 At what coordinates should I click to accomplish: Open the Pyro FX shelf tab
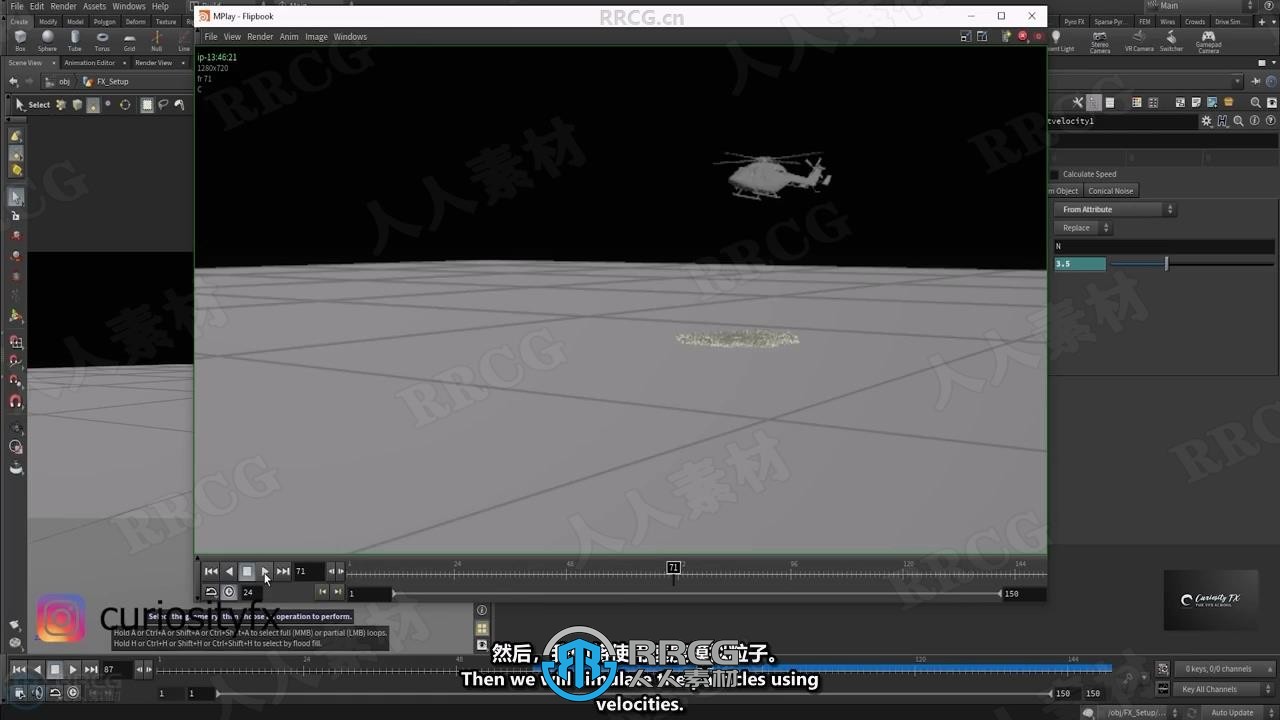pos(1074,21)
